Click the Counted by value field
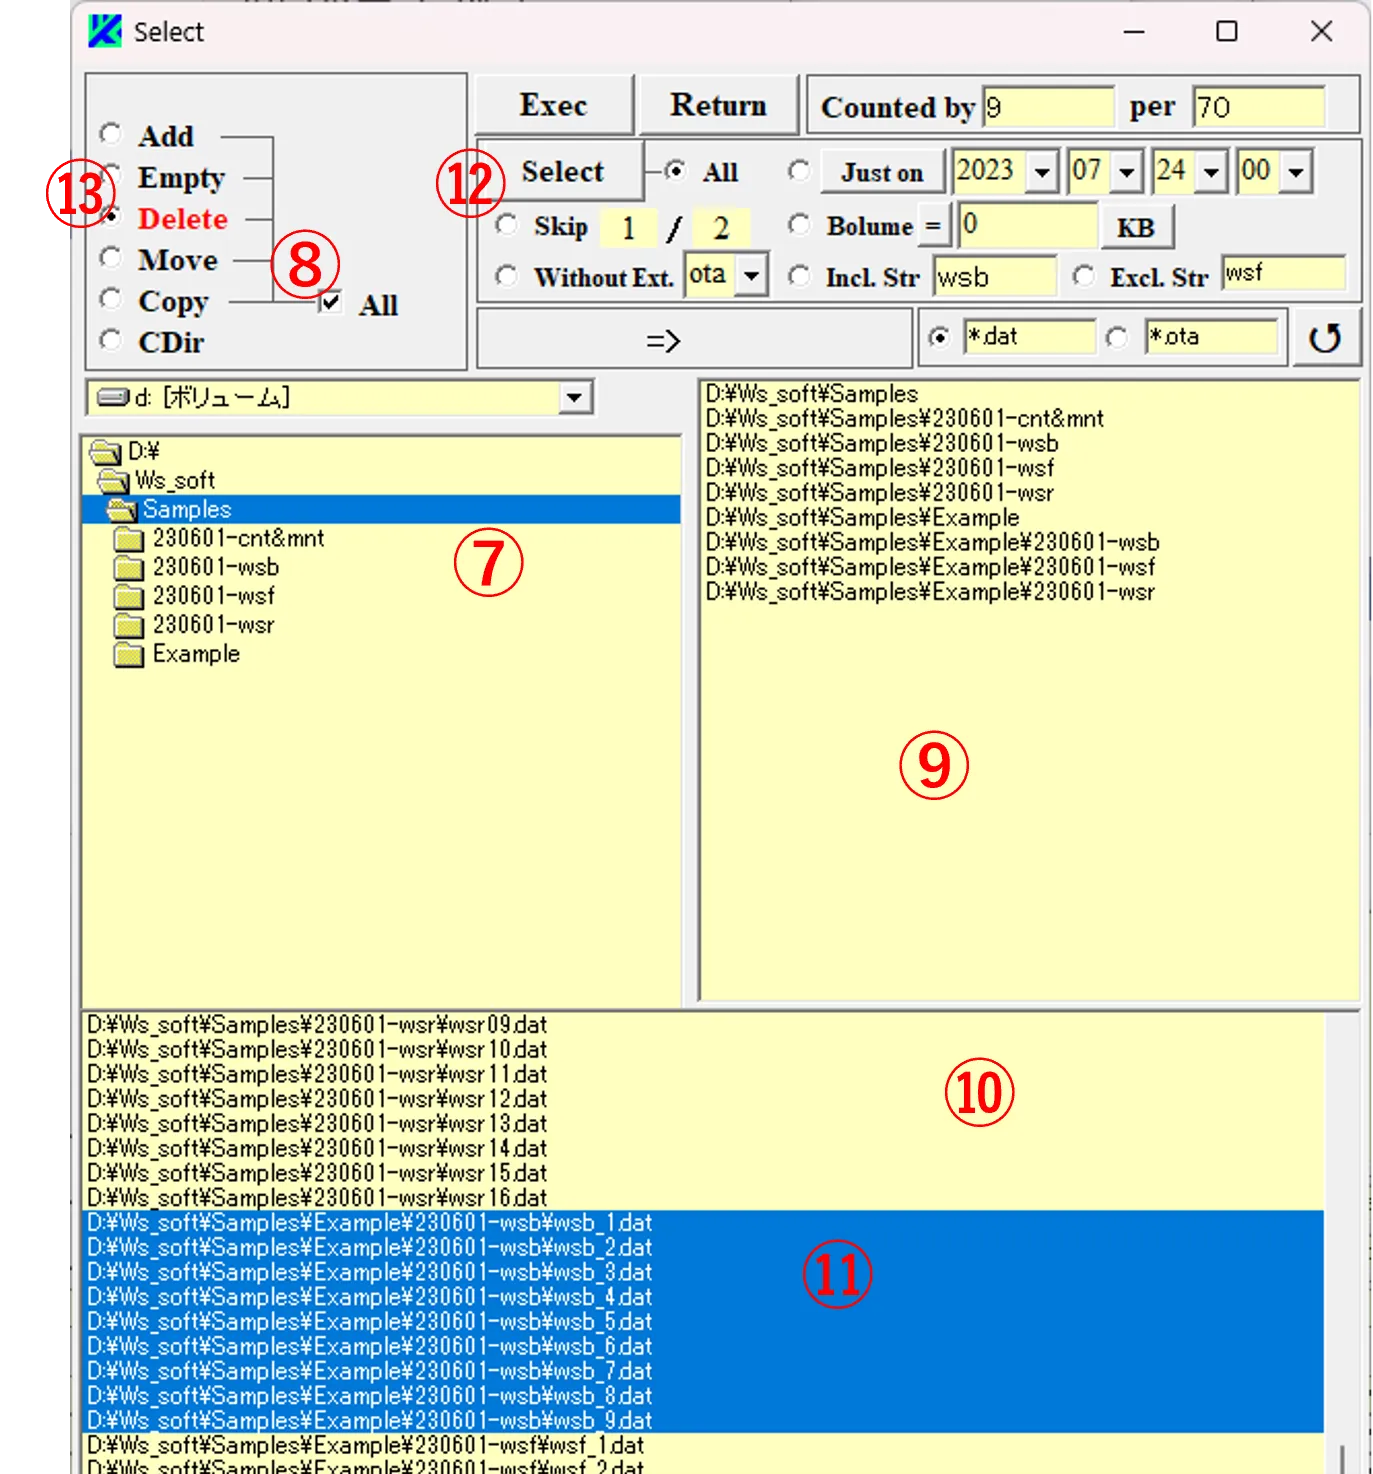 click(x=1048, y=106)
